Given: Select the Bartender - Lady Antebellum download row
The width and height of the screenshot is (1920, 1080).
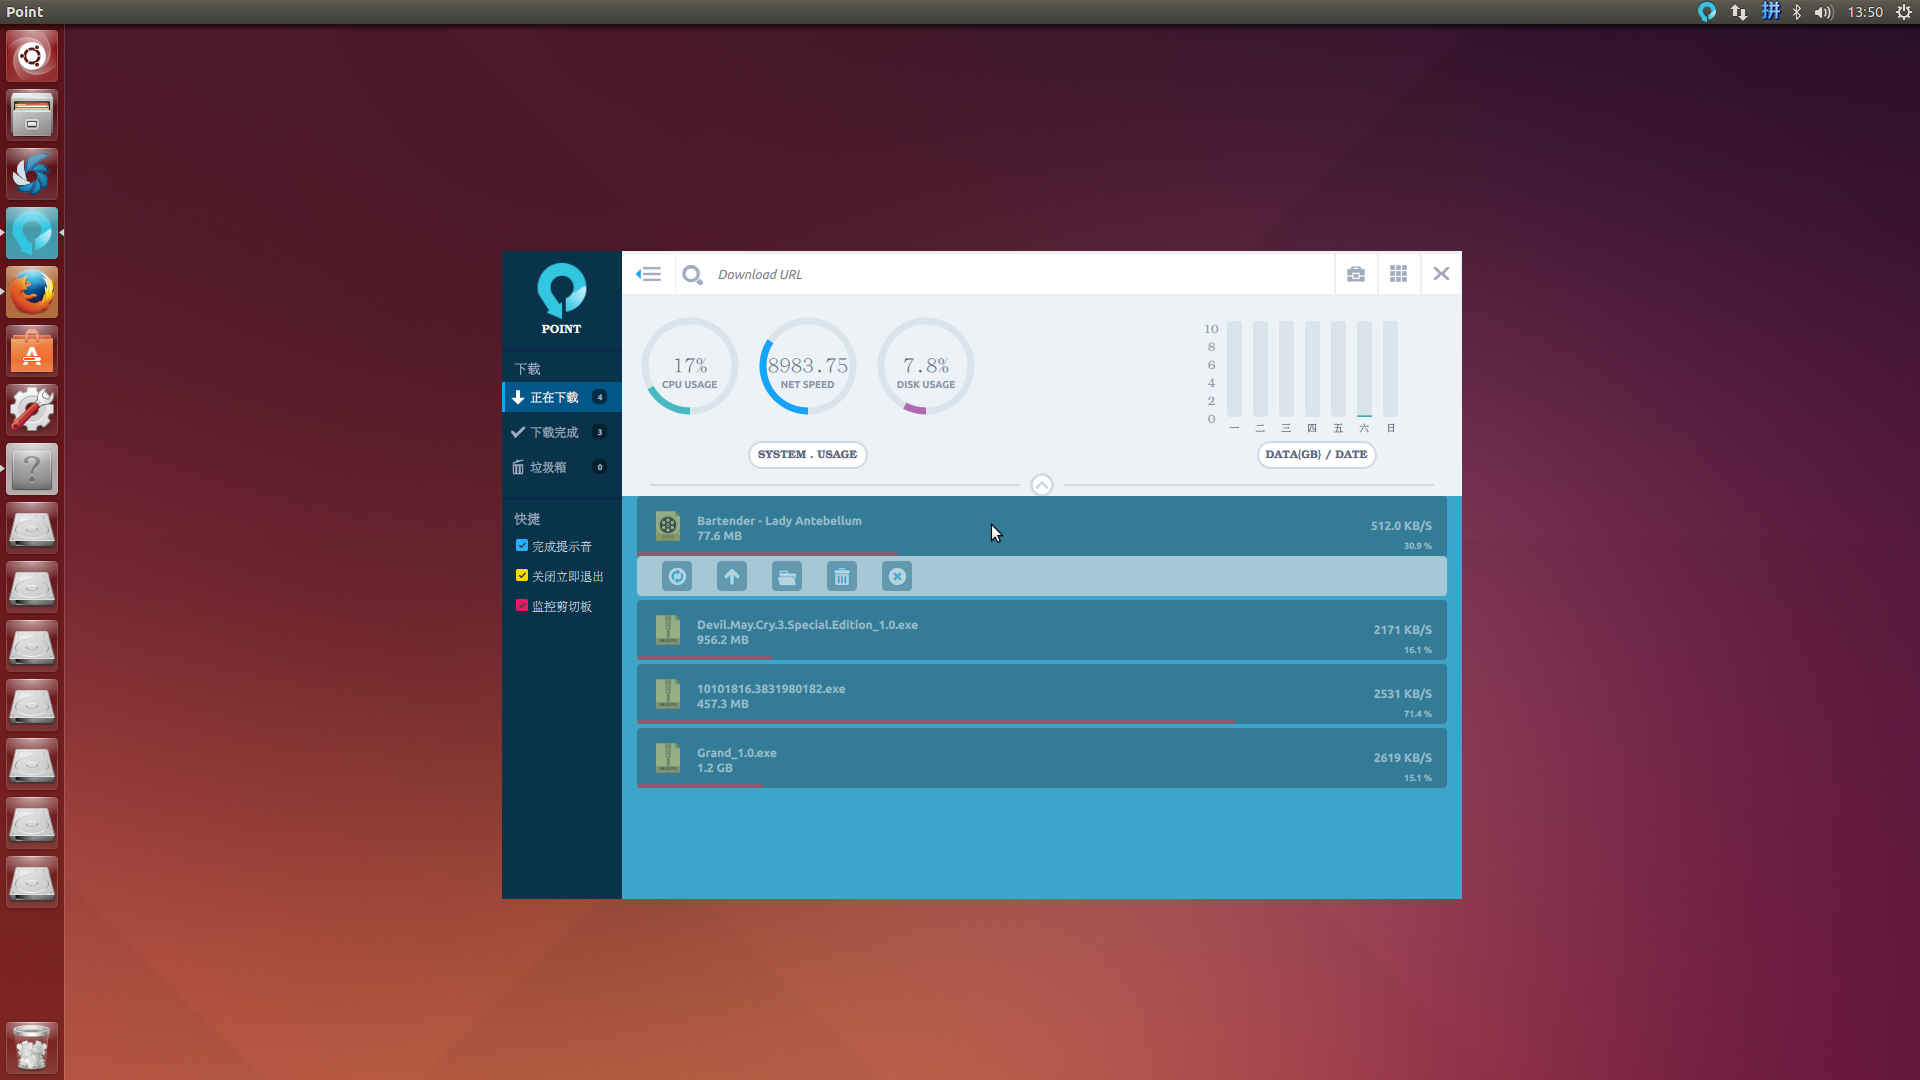Looking at the screenshot, I should click(x=1042, y=526).
